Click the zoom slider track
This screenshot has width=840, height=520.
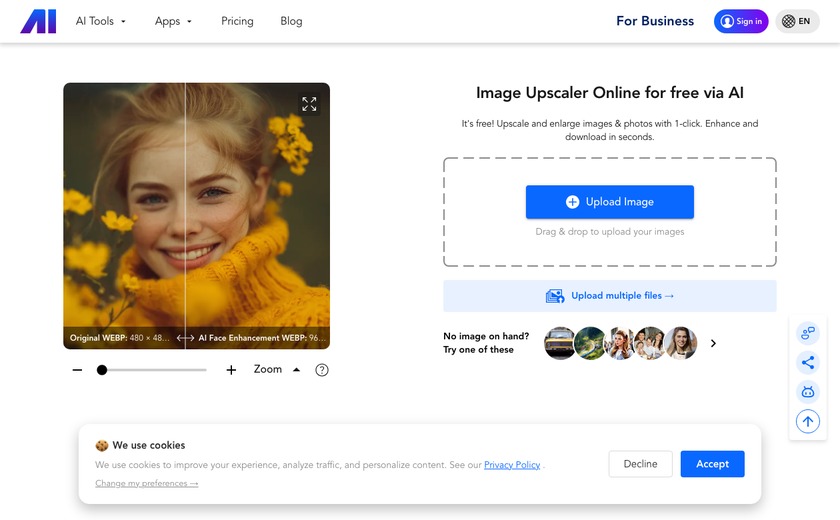[152, 370]
